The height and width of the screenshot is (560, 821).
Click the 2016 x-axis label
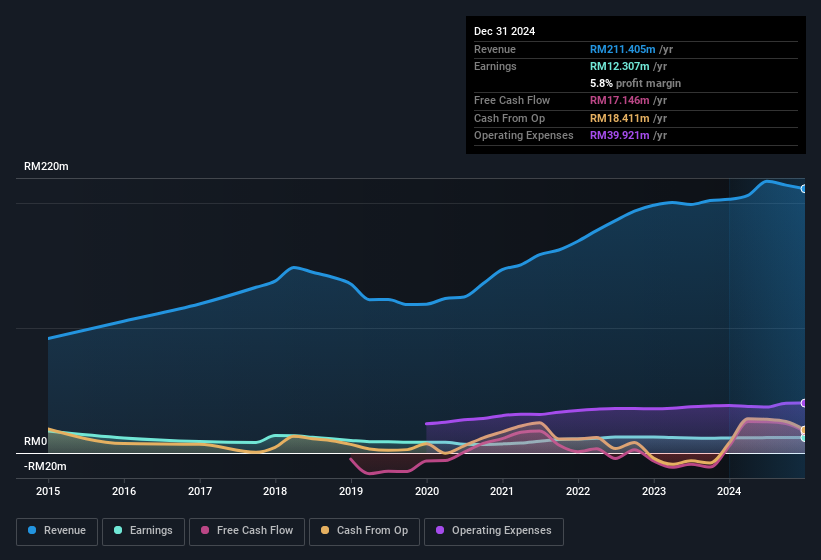124,491
